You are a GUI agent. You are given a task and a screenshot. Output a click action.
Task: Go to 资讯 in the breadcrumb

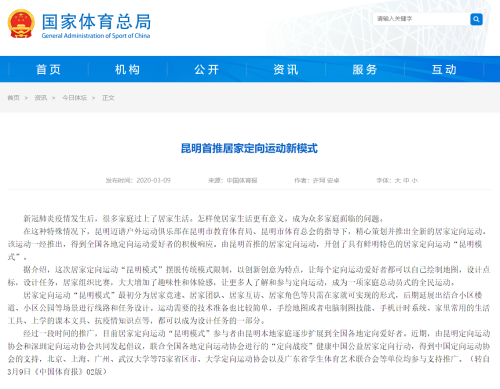click(x=41, y=98)
